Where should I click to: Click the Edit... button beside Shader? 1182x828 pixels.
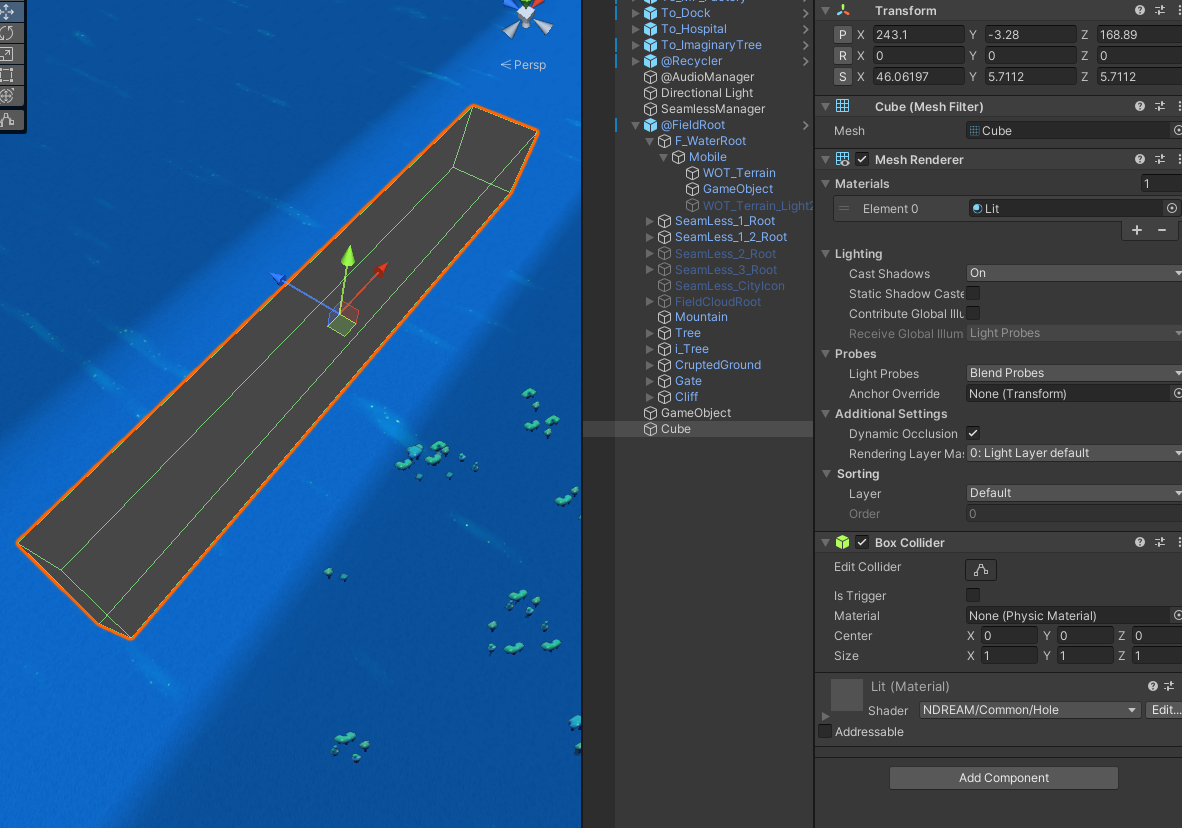(x=1164, y=710)
